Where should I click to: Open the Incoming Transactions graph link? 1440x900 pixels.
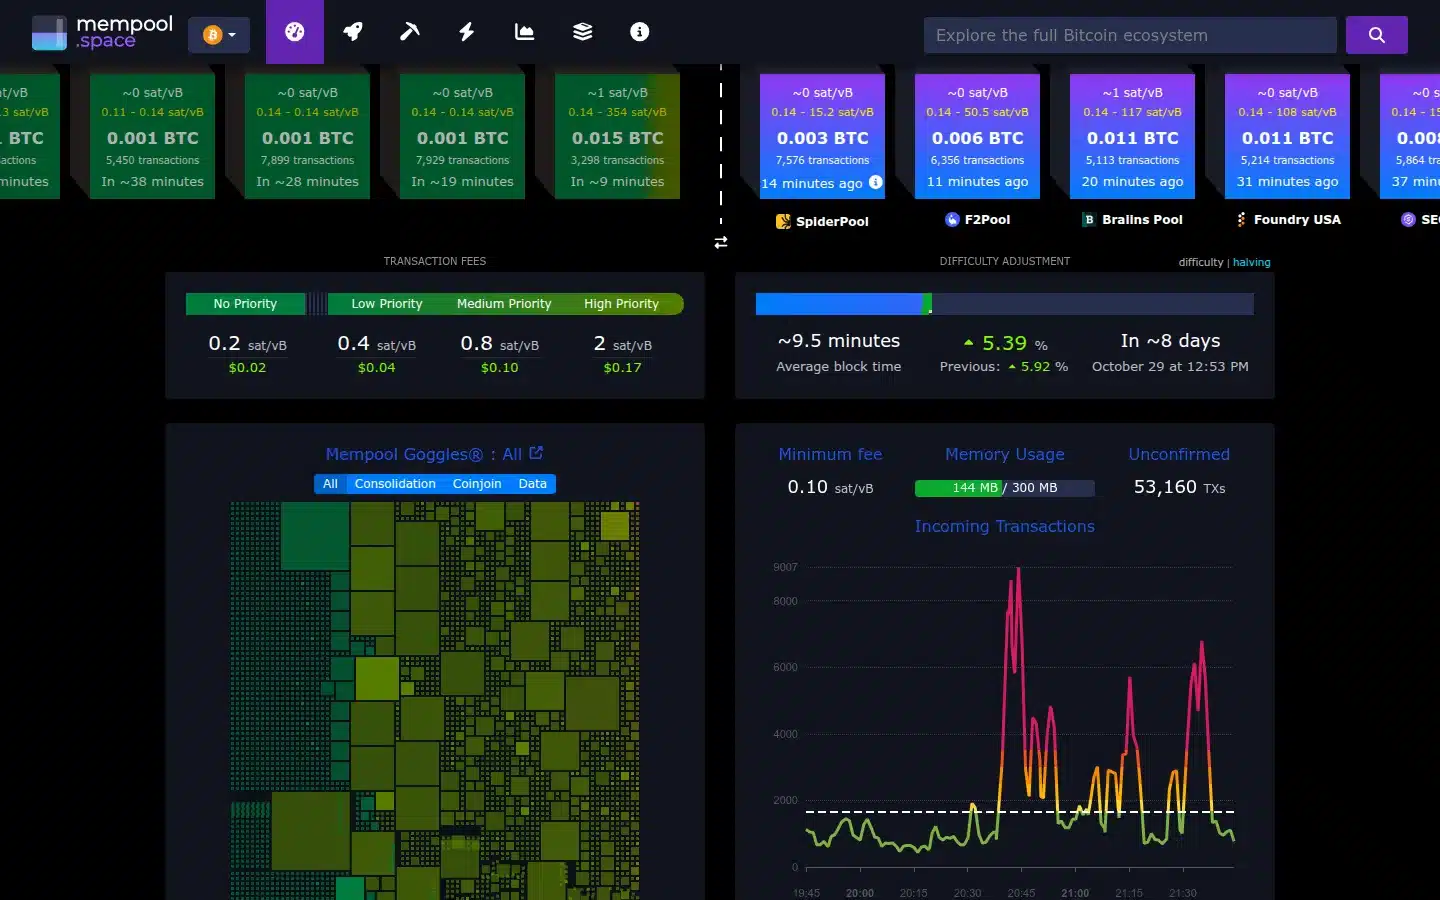[1004, 526]
